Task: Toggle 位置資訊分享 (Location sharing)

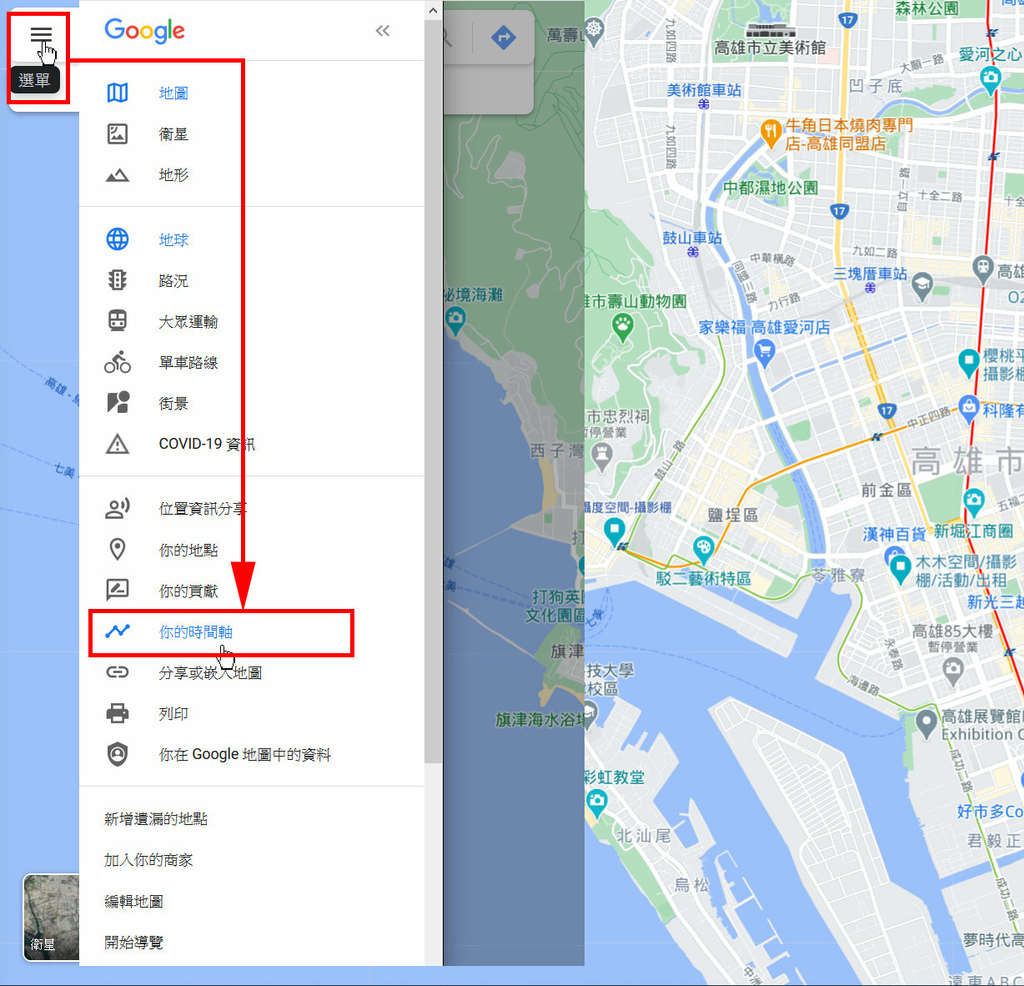Action: (117, 508)
